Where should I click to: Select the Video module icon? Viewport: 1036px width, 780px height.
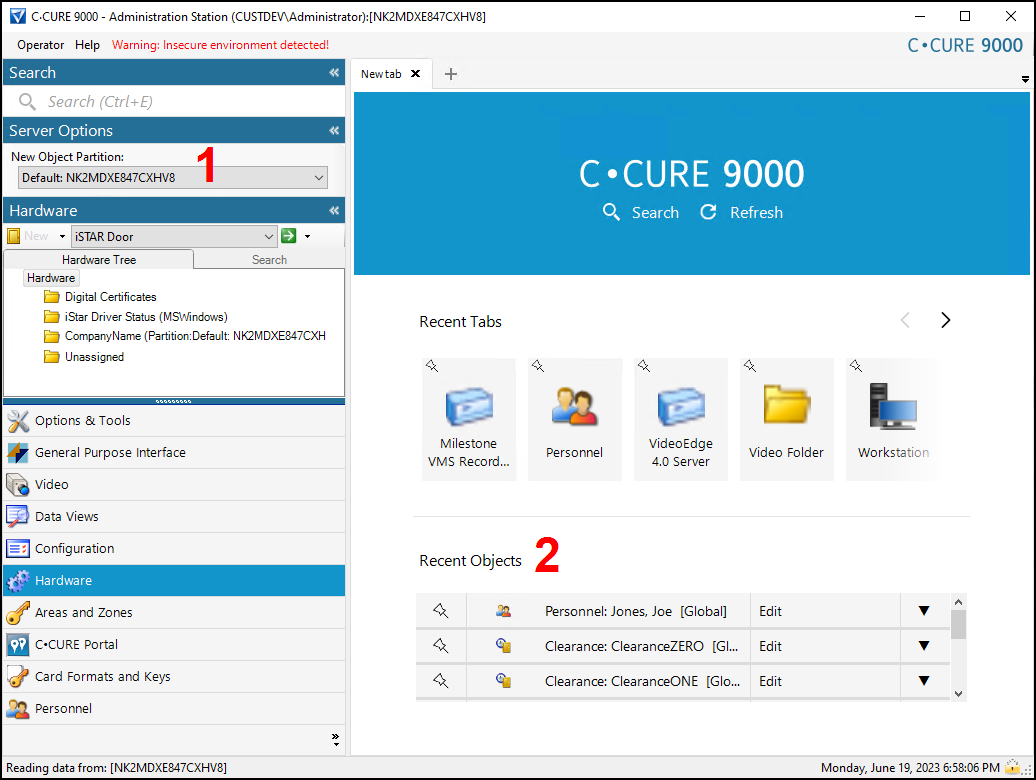pyautogui.click(x=50, y=484)
